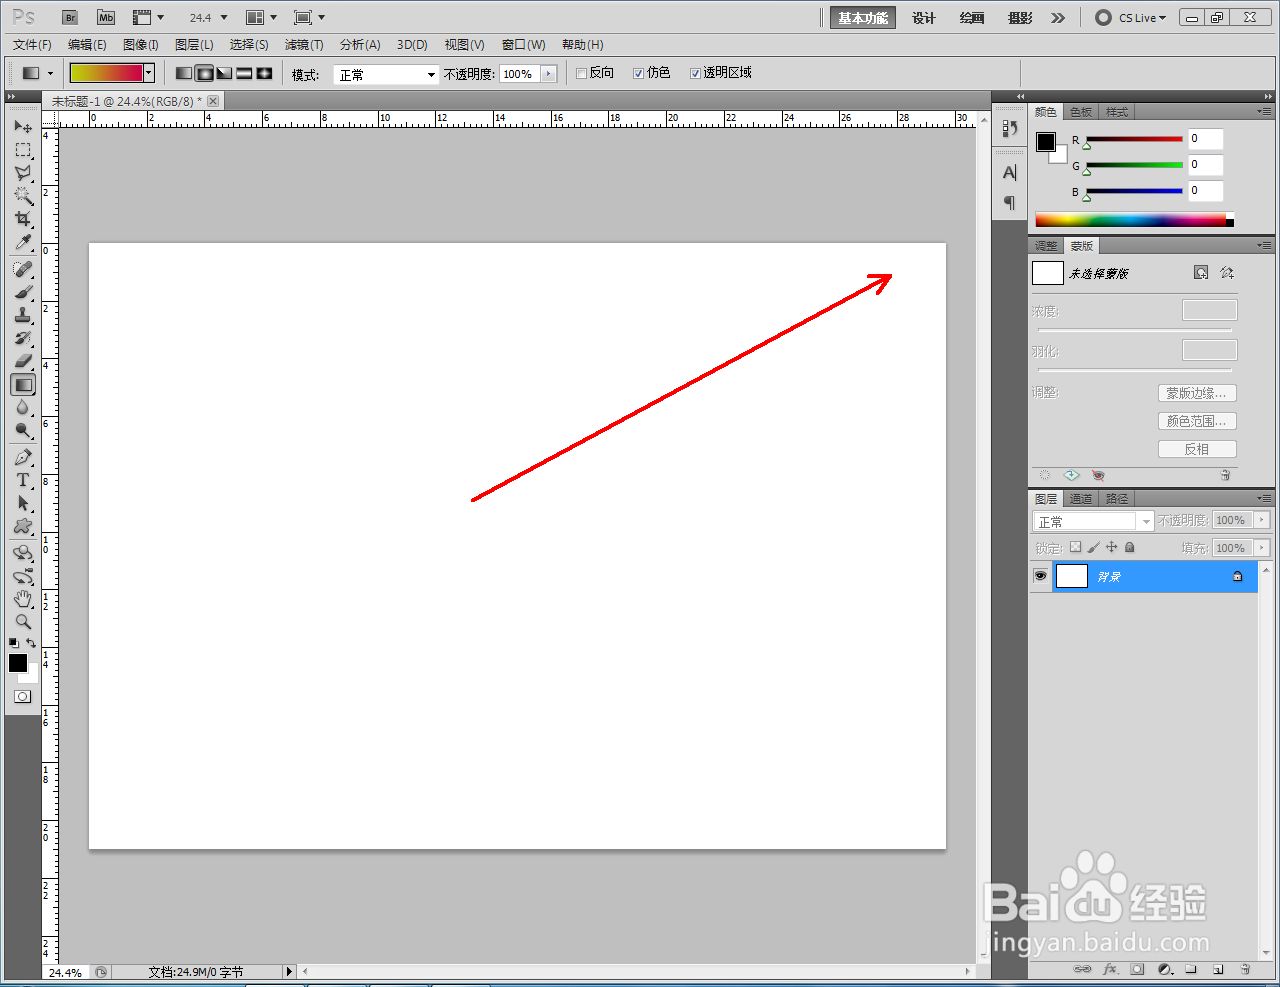Select the Horizontal Type tool

coord(23,480)
